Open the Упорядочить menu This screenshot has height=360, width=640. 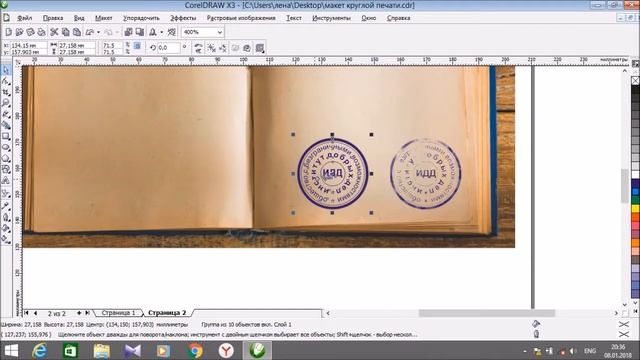[141, 18]
